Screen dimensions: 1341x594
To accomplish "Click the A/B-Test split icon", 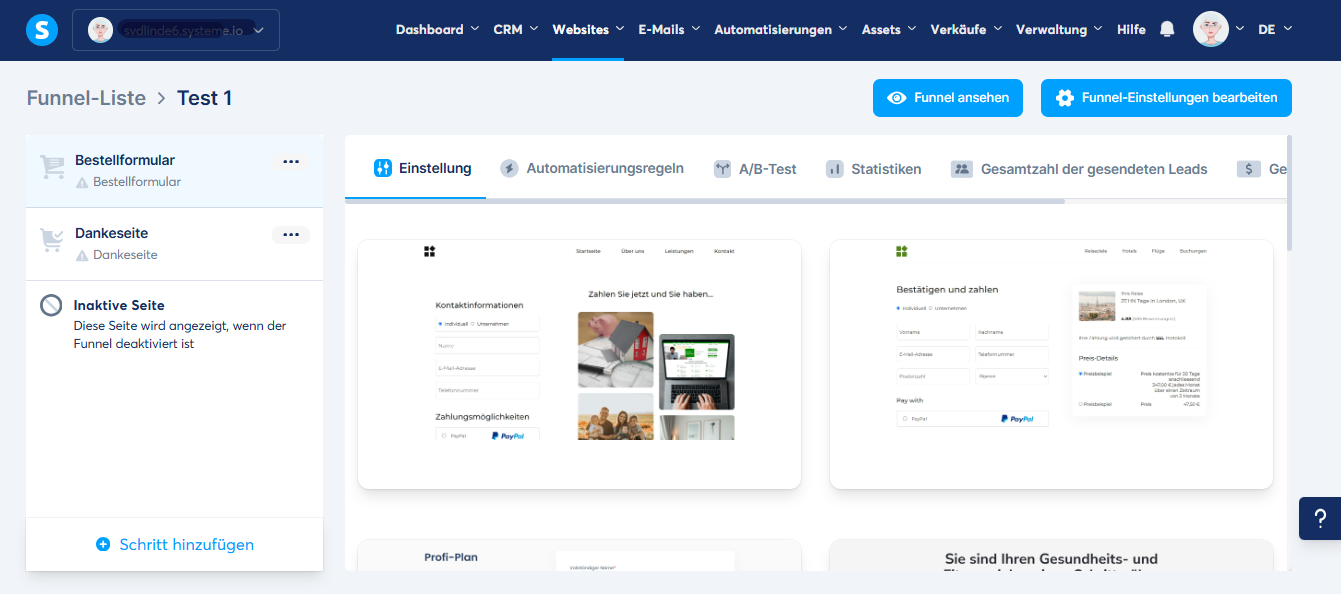I will (x=722, y=169).
